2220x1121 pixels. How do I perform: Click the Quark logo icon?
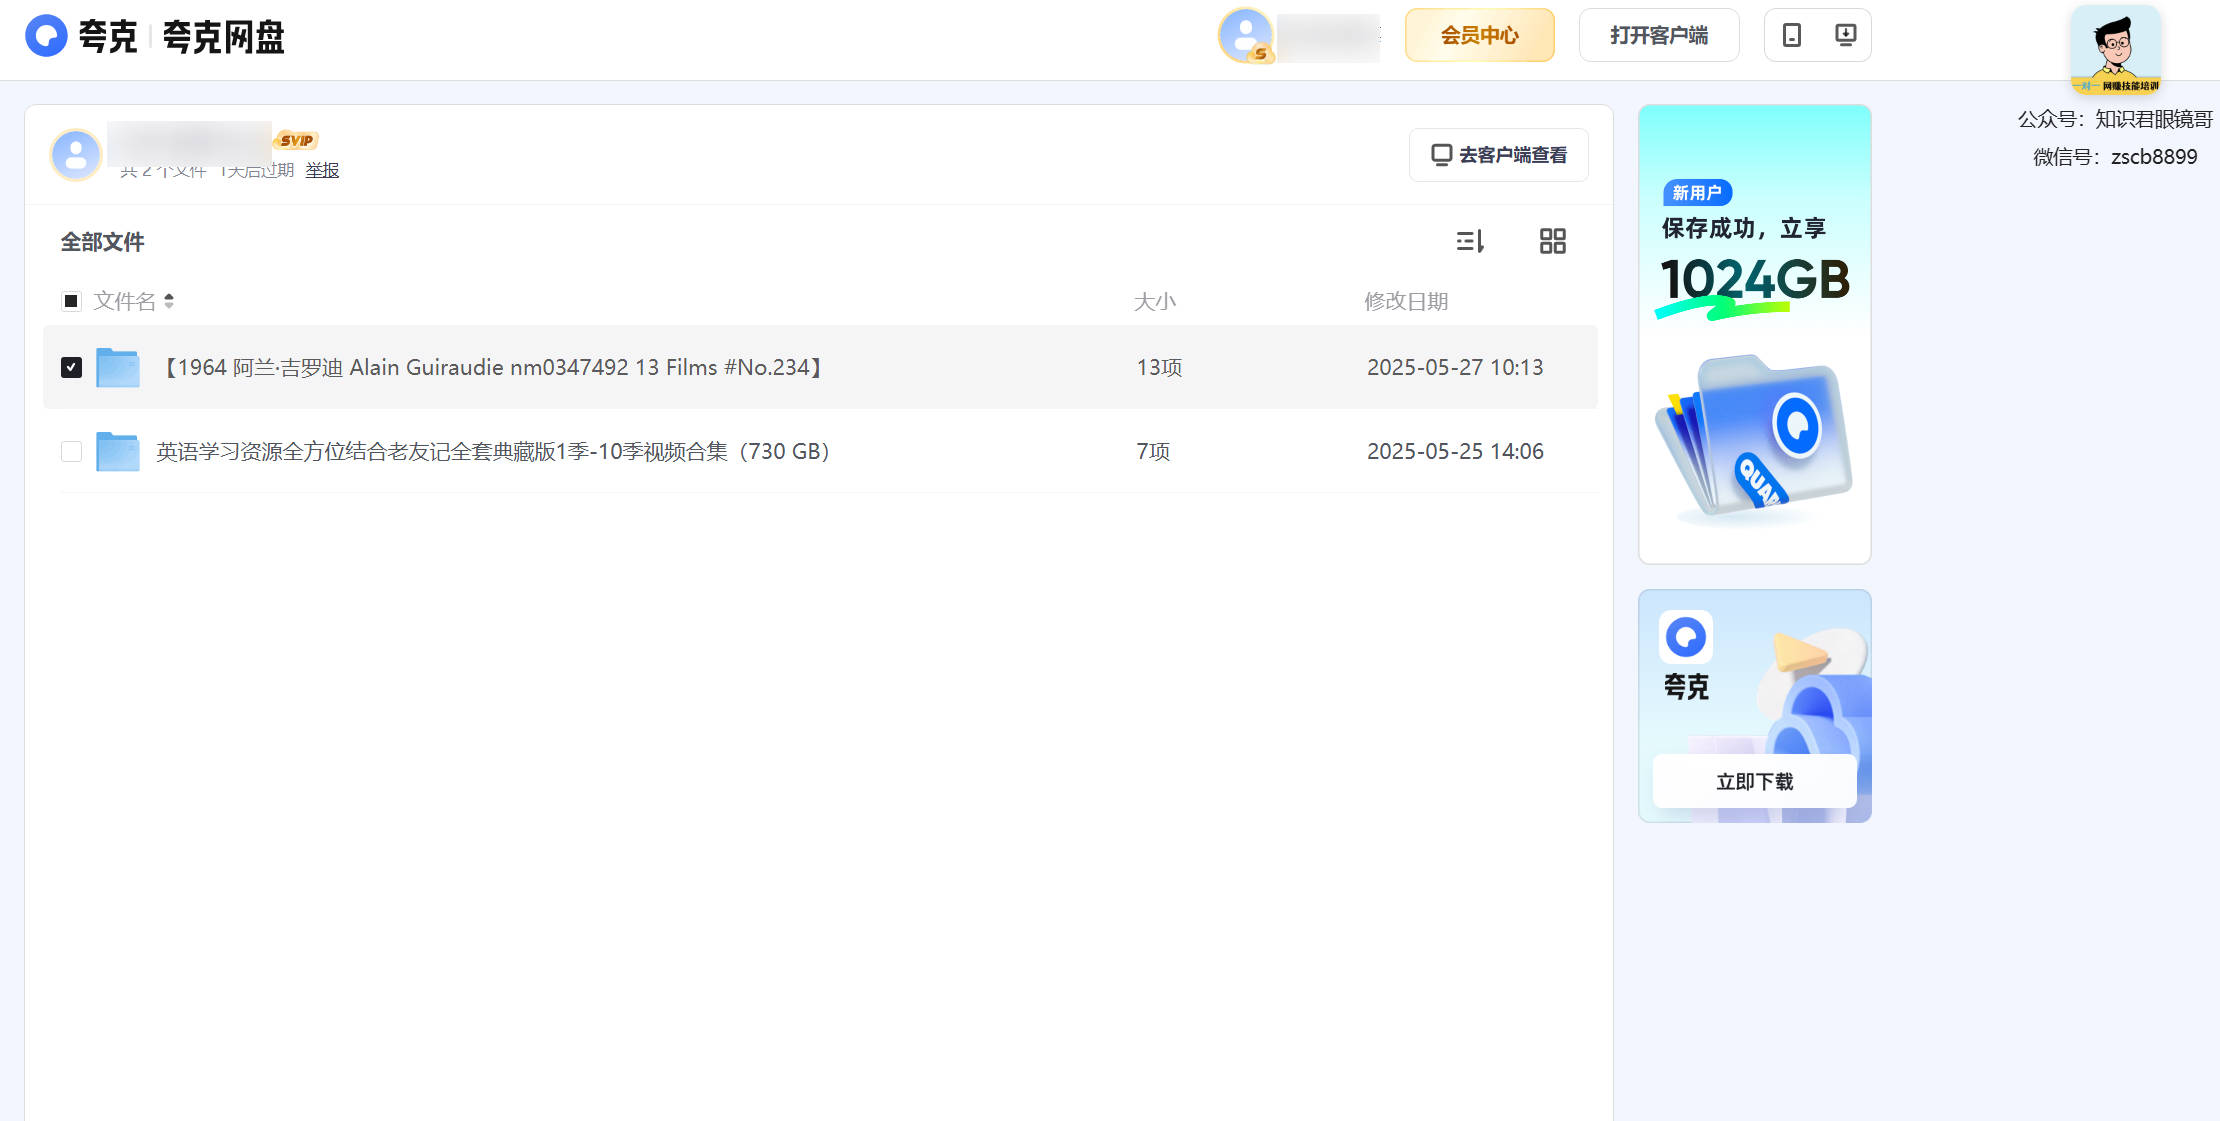(46, 36)
